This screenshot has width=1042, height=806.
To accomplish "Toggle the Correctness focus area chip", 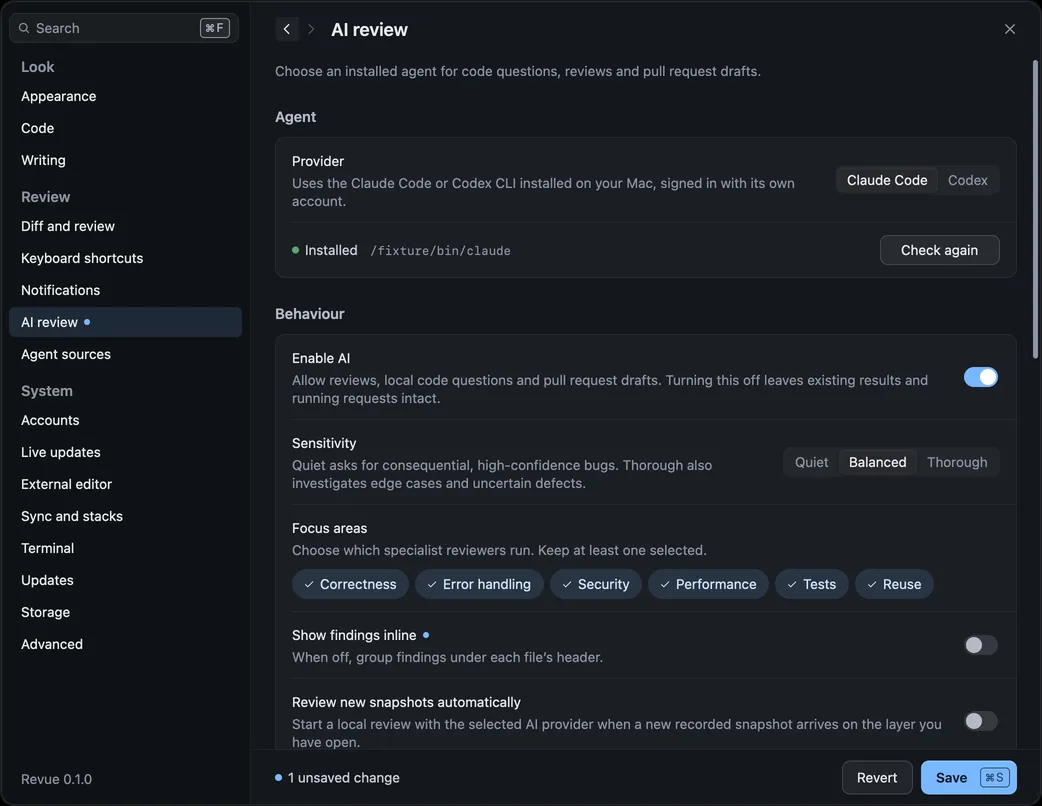I will pyautogui.click(x=350, y=584).
